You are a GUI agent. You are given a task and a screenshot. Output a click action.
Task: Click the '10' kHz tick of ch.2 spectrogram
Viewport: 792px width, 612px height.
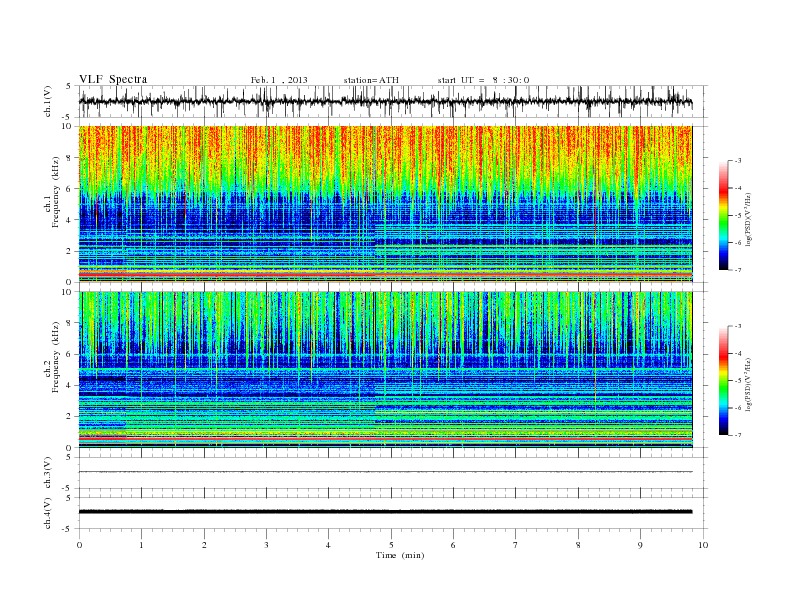click(68, 292)
